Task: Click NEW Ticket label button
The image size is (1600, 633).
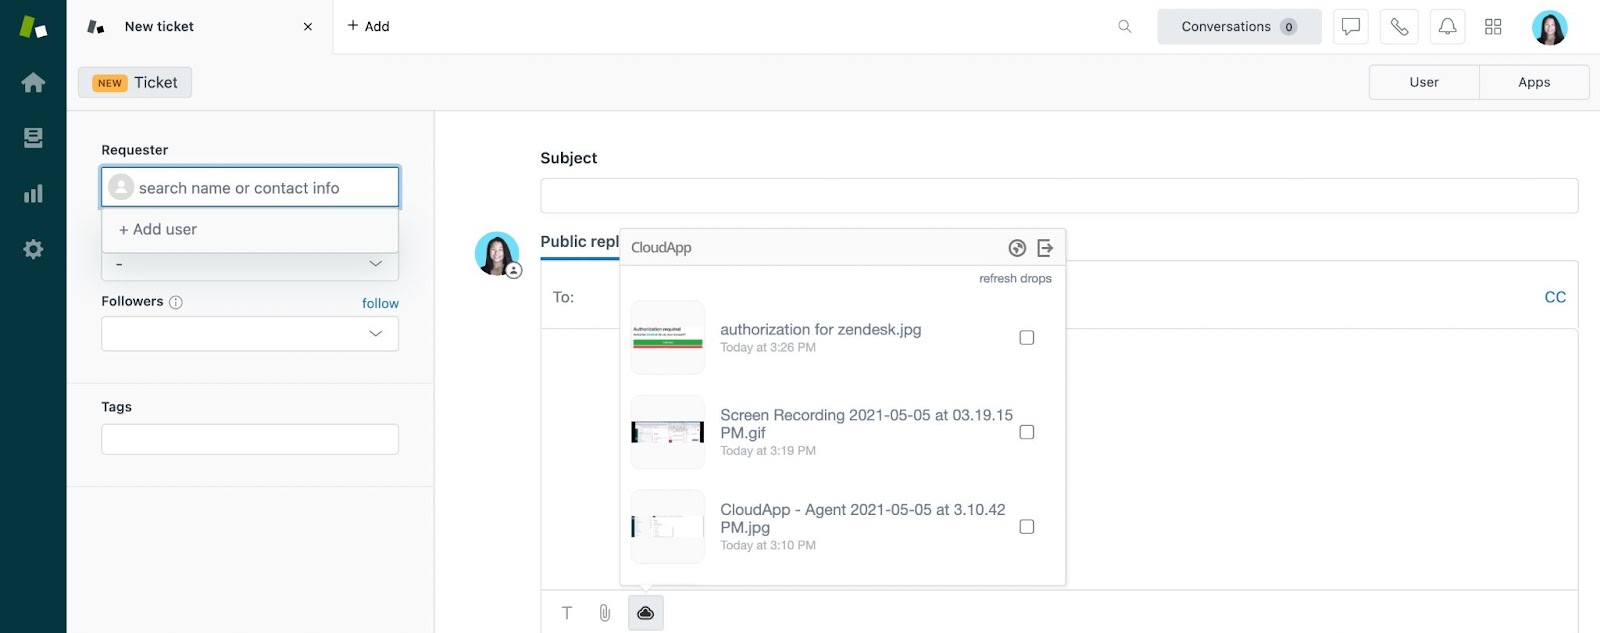Action: pyautogui.click(x=135, y=83)
